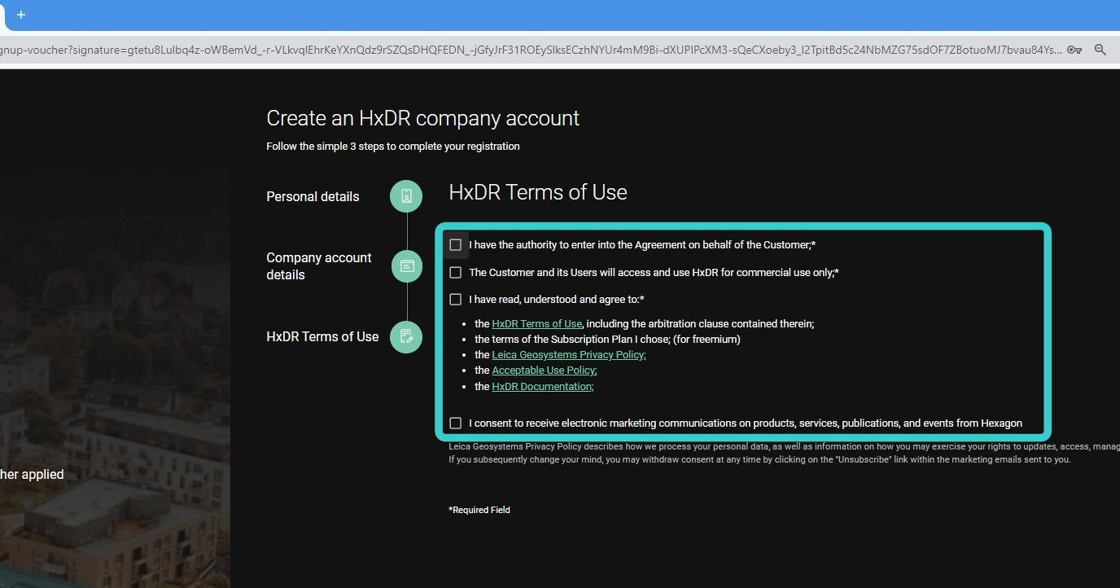Screen dimensions: 1120x588
Task: Select the Company account details step label
Action: tap(319, 266)
